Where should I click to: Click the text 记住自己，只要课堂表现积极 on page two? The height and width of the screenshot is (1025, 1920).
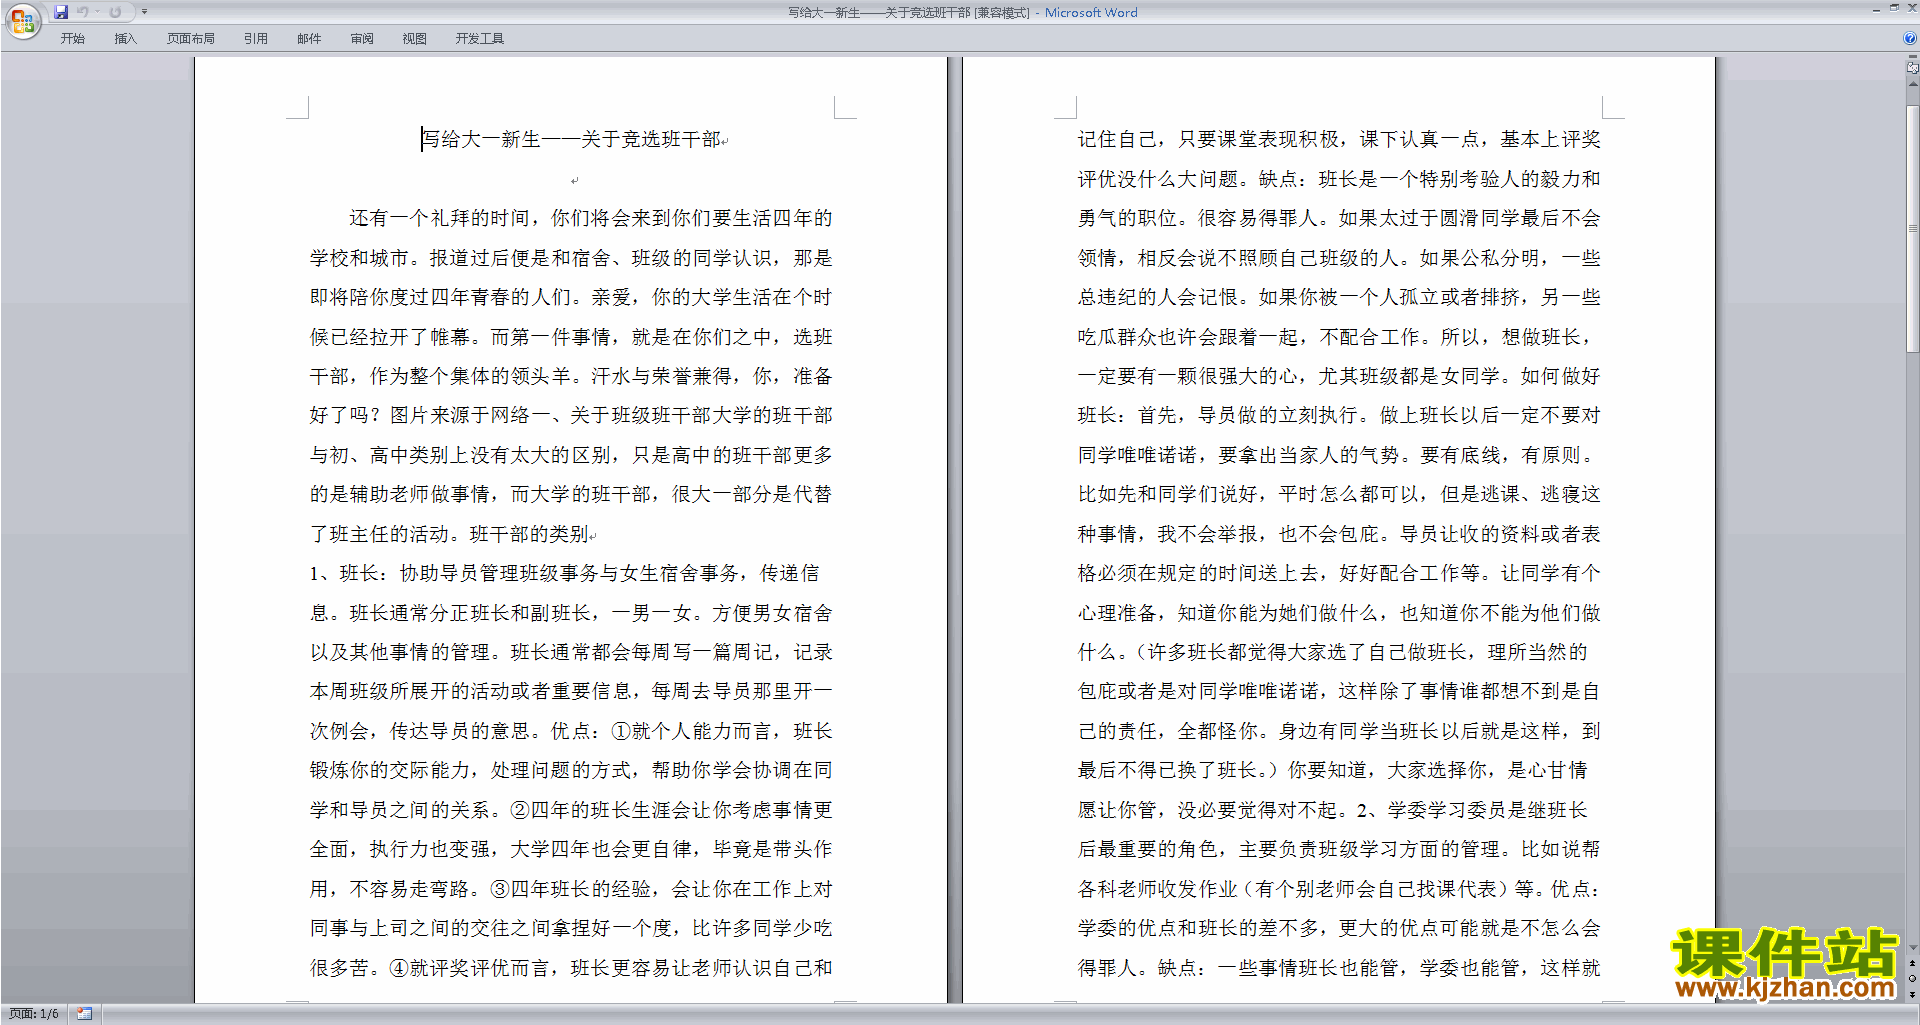point(1208,139)
